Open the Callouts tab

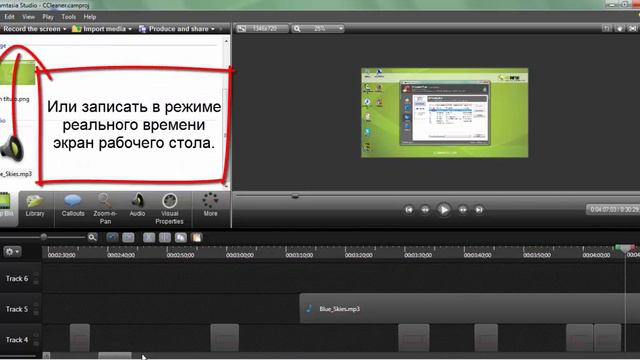tap(73, 206)
